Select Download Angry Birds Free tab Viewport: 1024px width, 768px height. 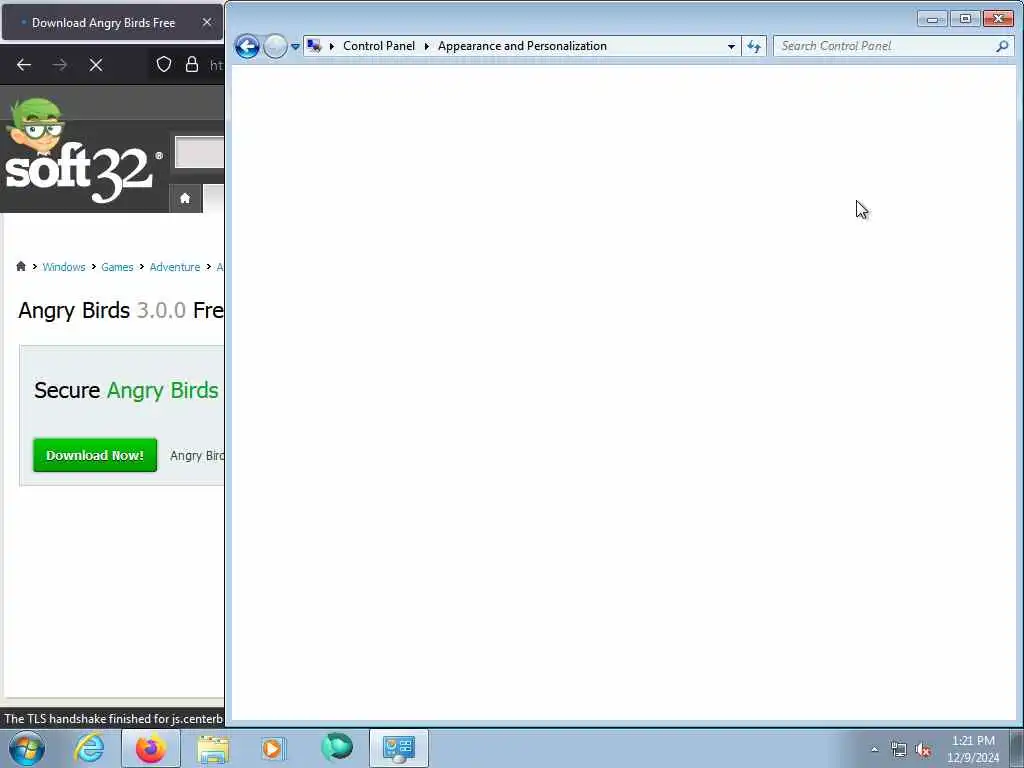coord(112,22)
